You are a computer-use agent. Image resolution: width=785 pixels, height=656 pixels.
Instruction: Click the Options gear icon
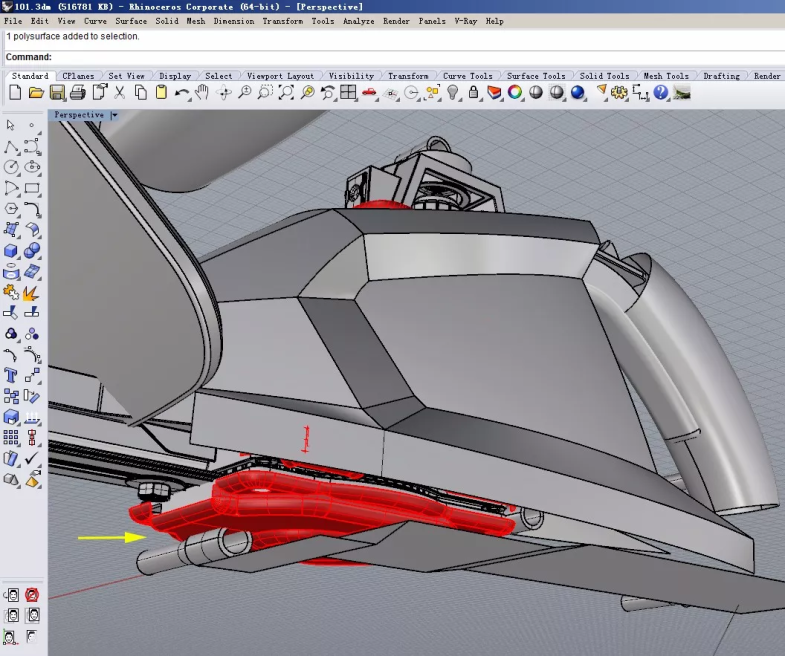pos(619,92)
